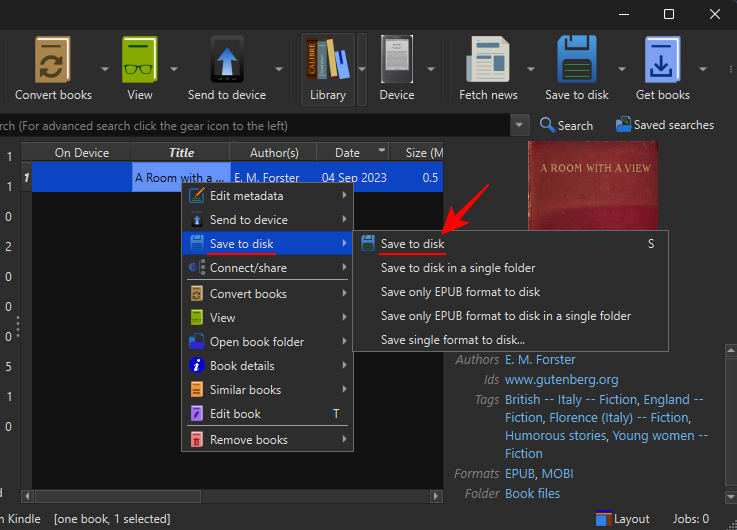This screenshot has width=737, height=530.
Task: Choose Save to disk in a single folder
Action: [458, 268]
